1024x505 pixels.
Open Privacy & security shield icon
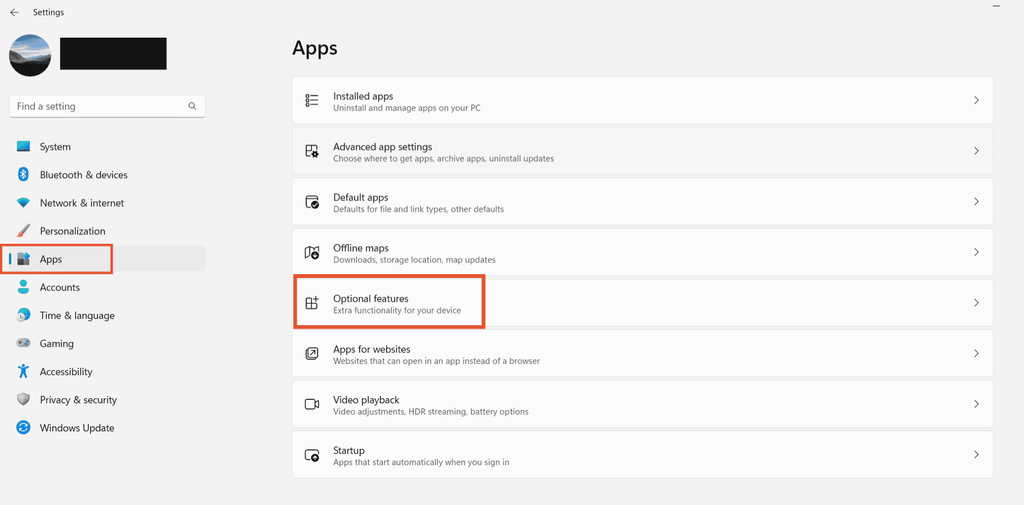coord(24,399)
